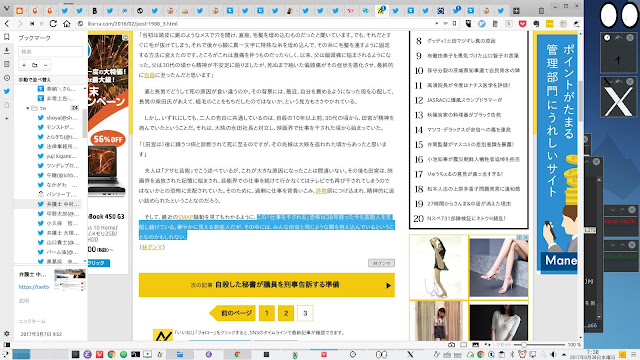Add a new web panel

(7, 118)
